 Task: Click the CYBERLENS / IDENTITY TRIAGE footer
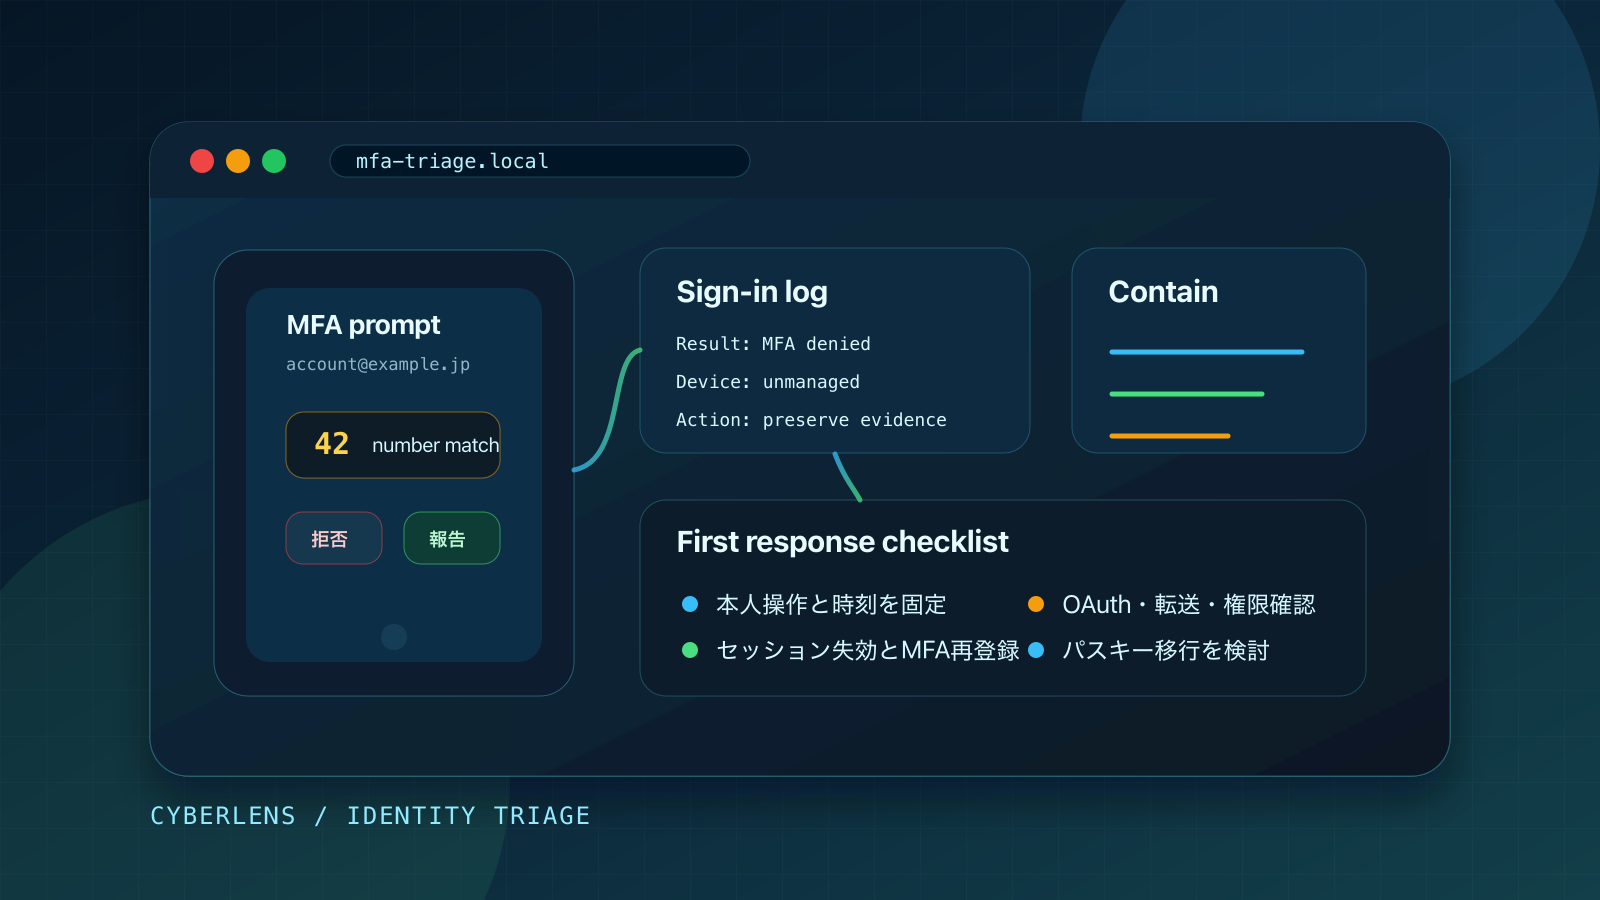pyautogui.click(x=370, y=816)
